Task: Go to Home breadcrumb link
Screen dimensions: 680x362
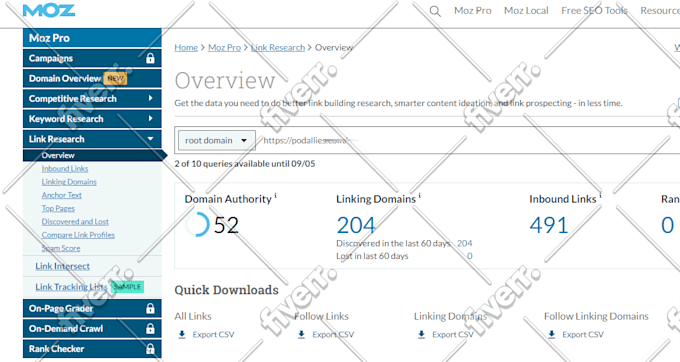Action: (x=186, y=47)
